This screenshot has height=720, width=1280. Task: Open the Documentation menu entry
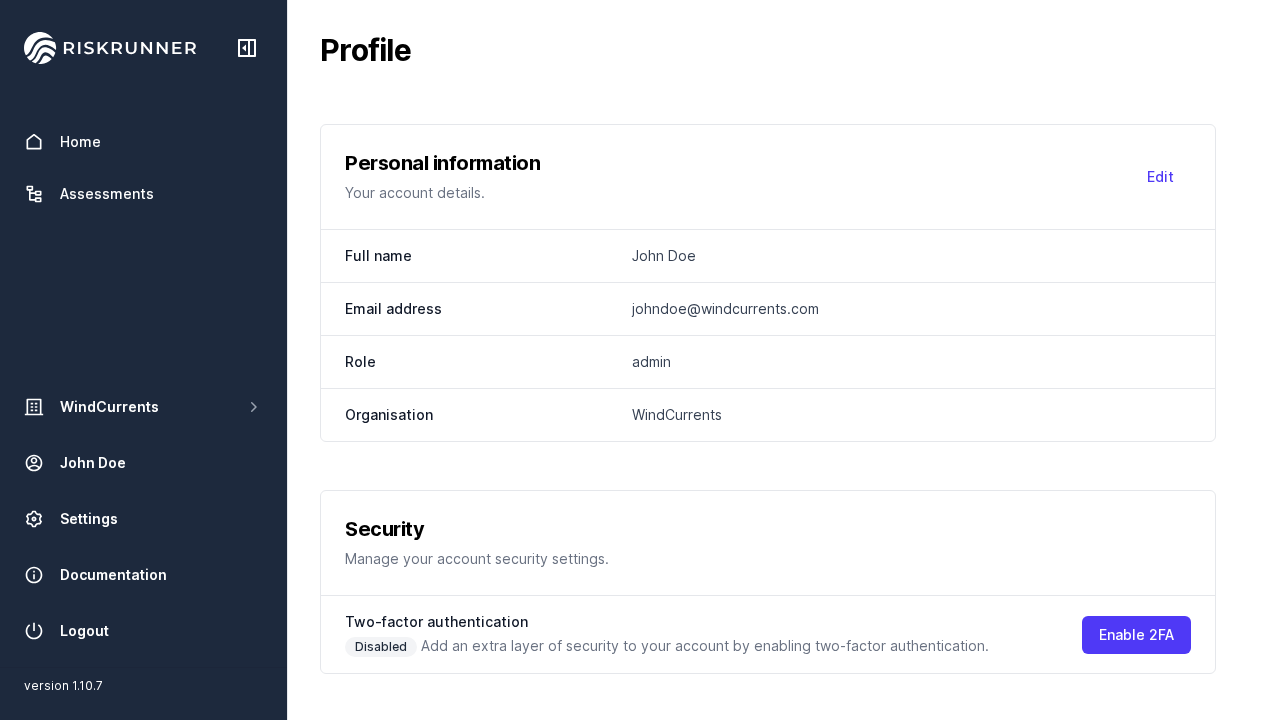[x=113, y=575]
